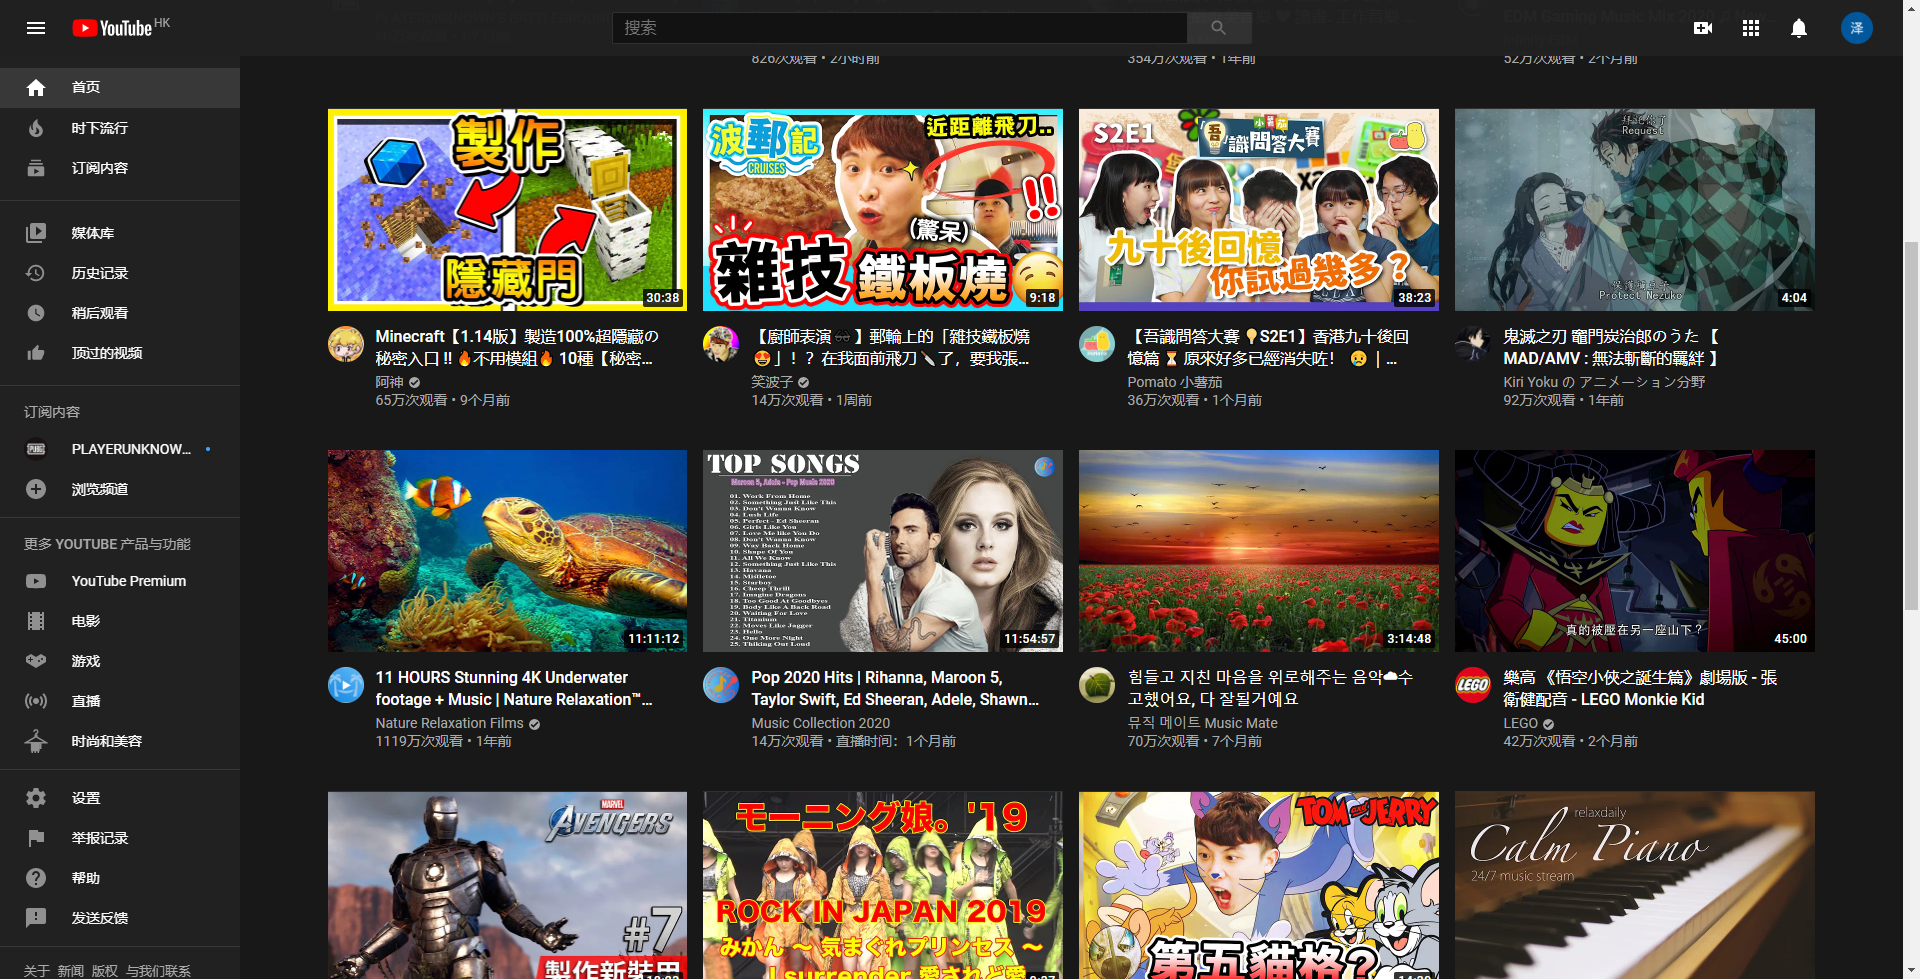Viewport: 1920px width, 979px height.
Task: Open the 阿神 channel avatar
Action: coord(346,344)
